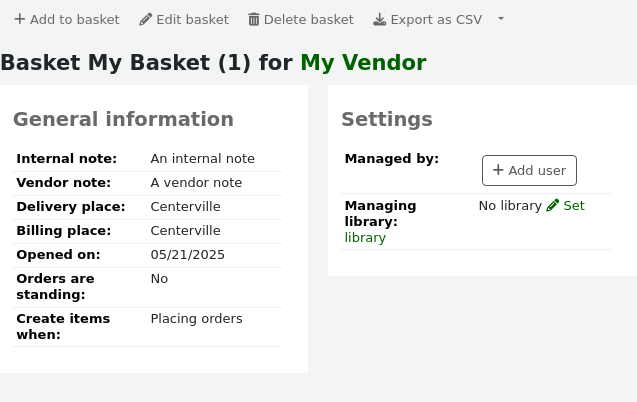The width and height of the screenshot is (637, 402).
Task: Select the Delete basket label
Action: [309, 19]
